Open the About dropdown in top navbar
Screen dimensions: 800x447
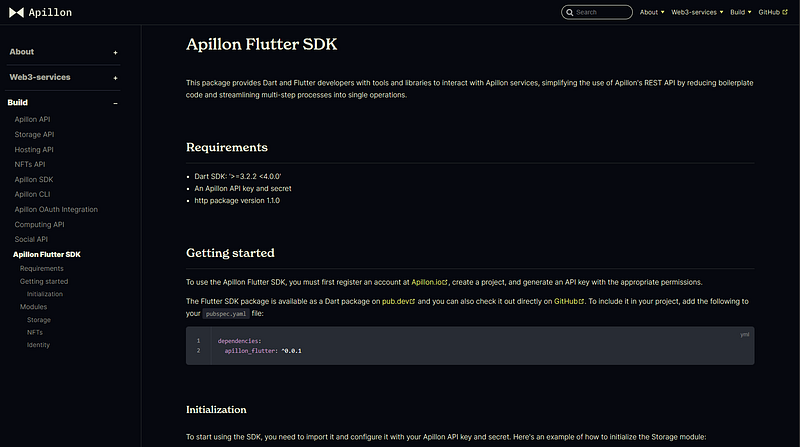coord(652,12)
